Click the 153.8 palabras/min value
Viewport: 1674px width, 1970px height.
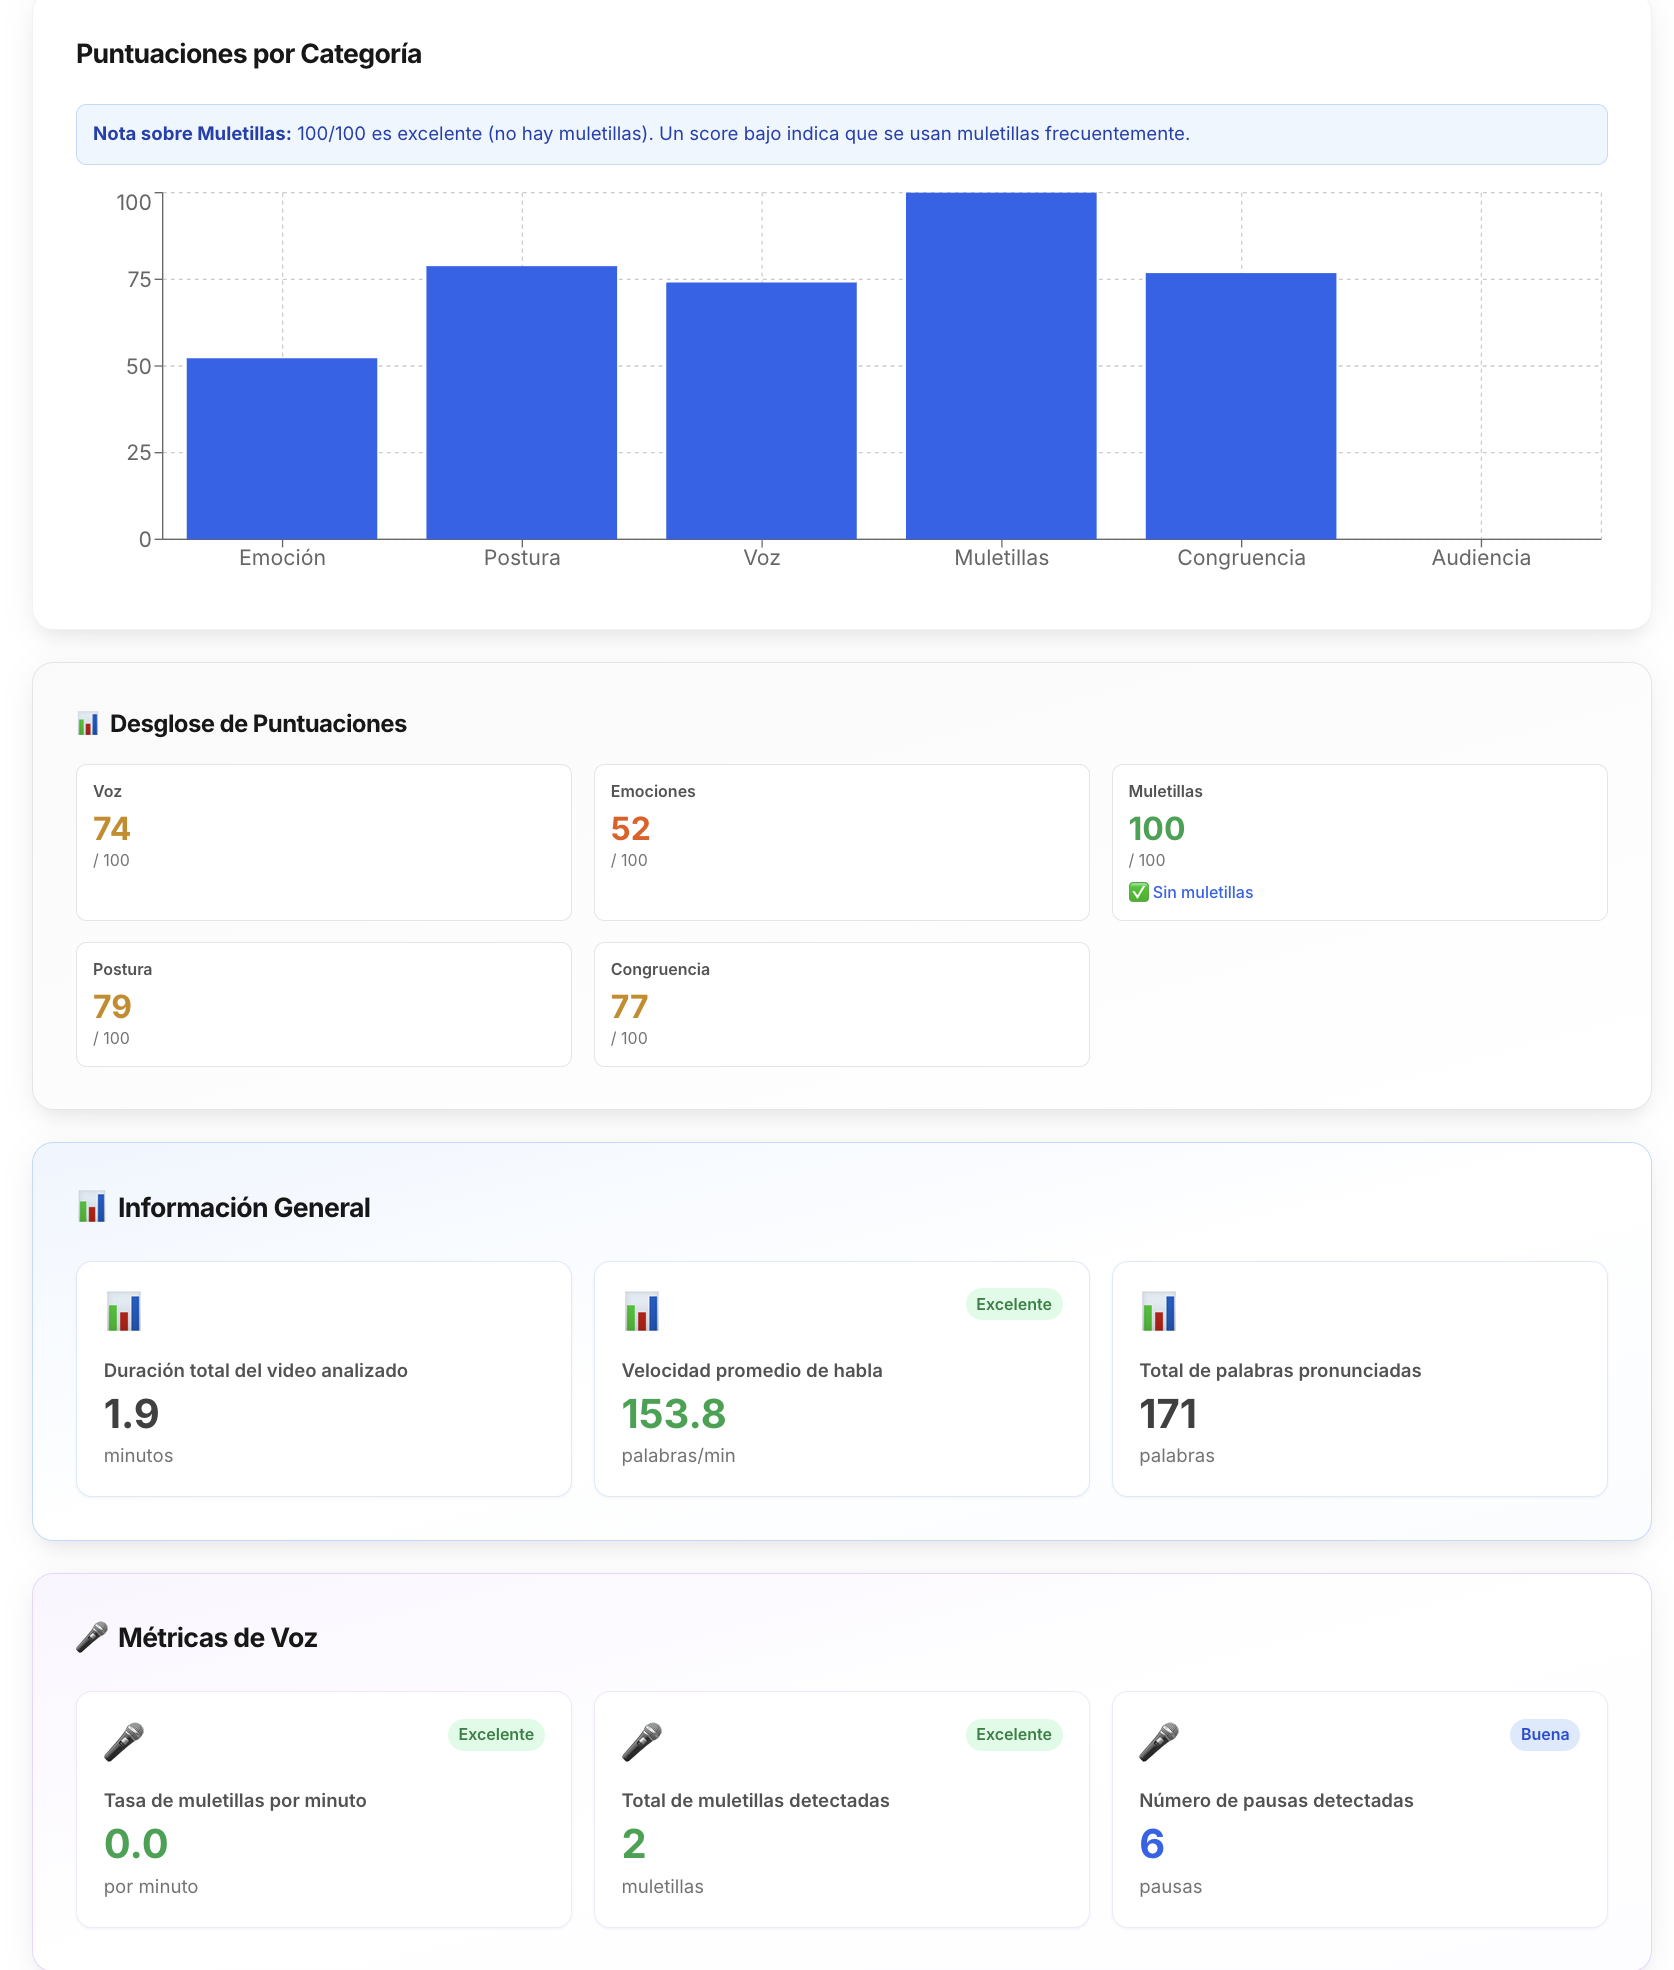674,1414
